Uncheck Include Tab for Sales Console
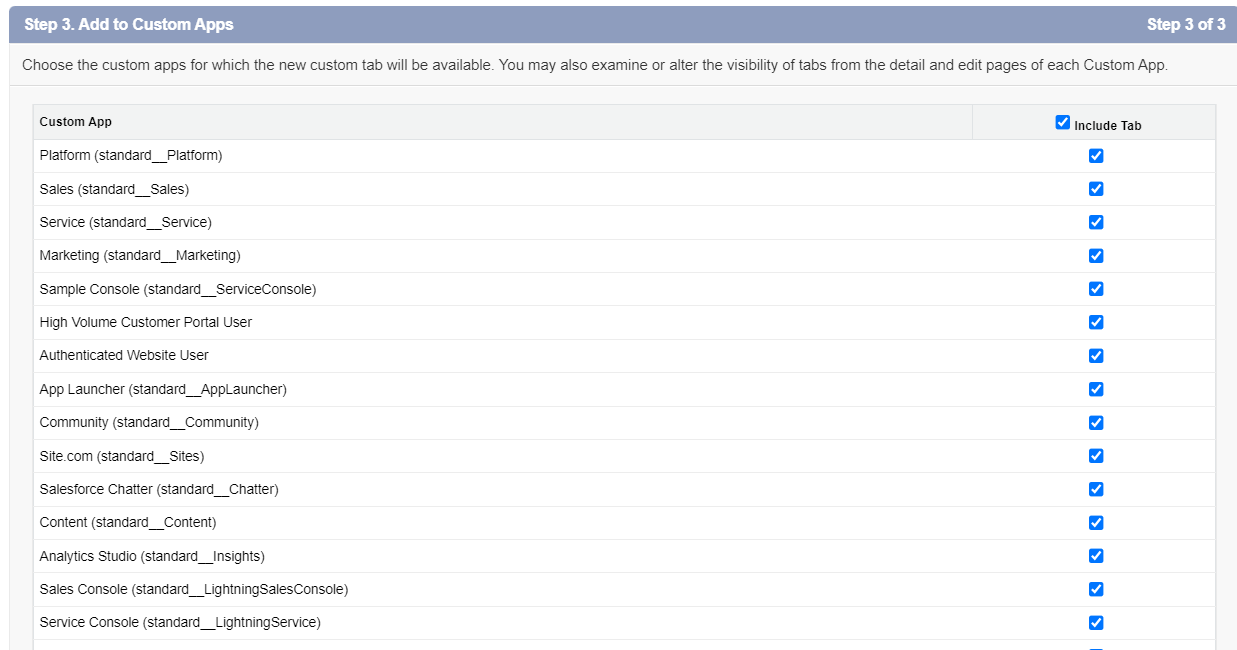 click(x=1096, y=589)
